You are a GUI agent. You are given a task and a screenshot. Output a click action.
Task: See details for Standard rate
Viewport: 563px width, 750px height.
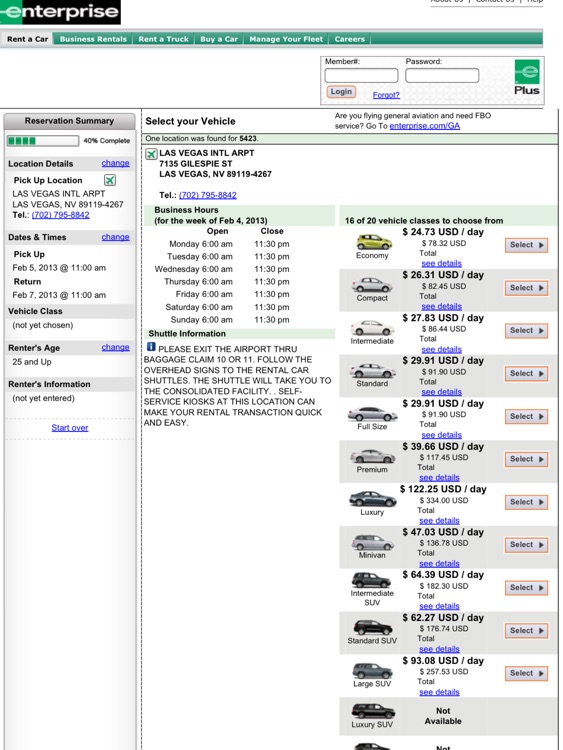pyautogui.click(x=442, y=392)
